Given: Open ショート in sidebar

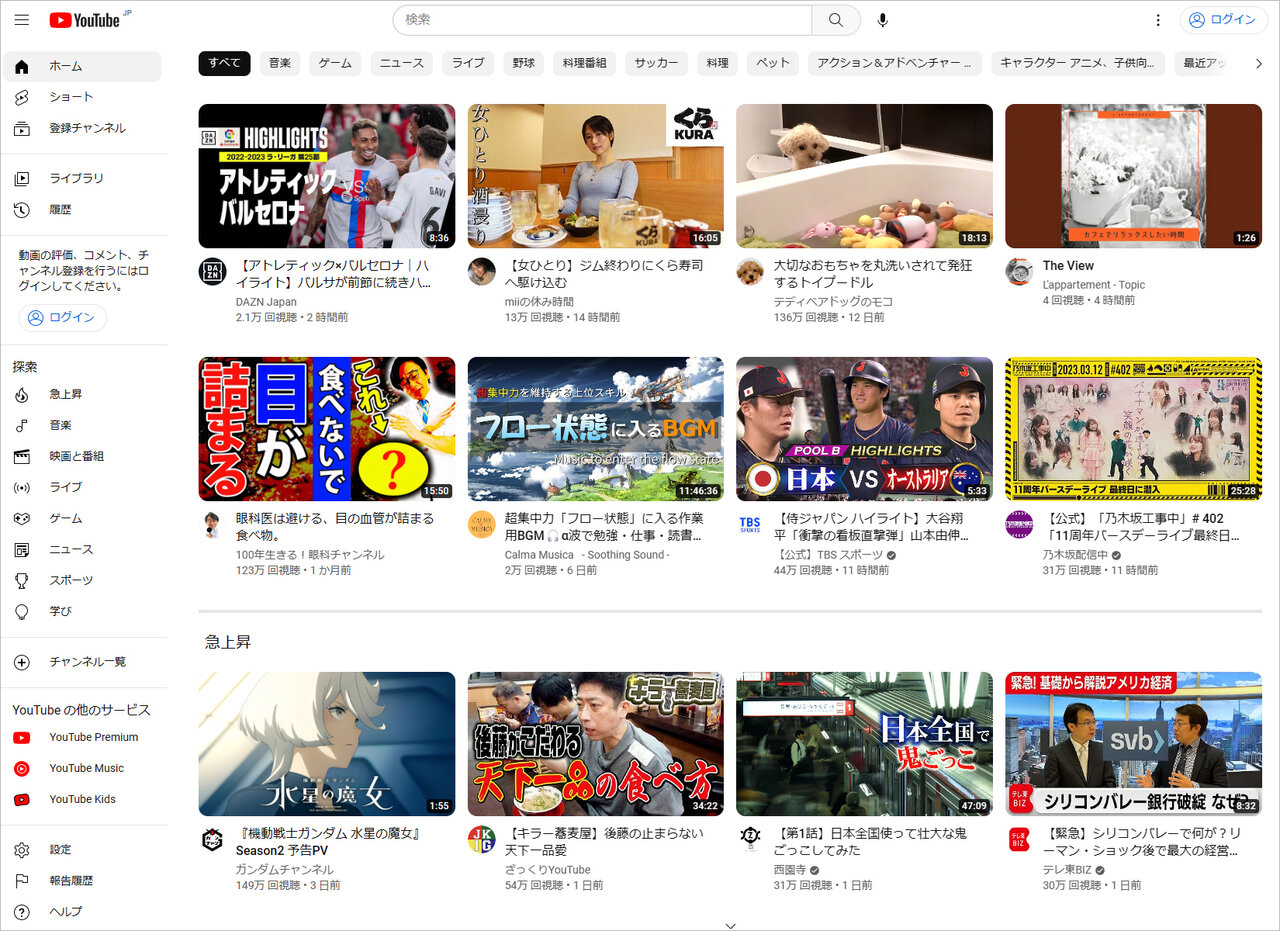Looking at the screenshot, I should (x=82, y=97).
